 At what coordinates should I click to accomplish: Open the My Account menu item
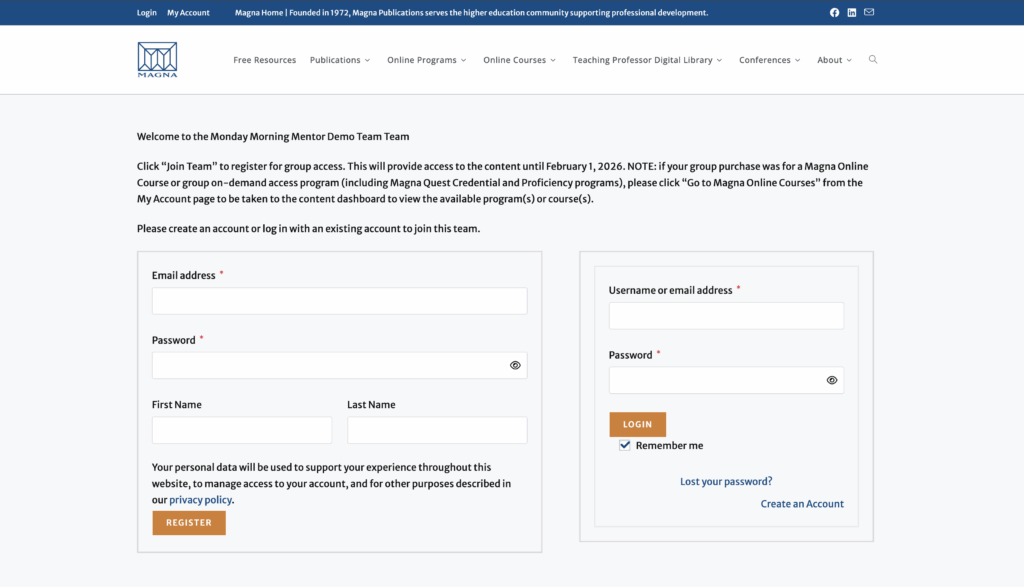pyautogui.click(x=188, y=12)
